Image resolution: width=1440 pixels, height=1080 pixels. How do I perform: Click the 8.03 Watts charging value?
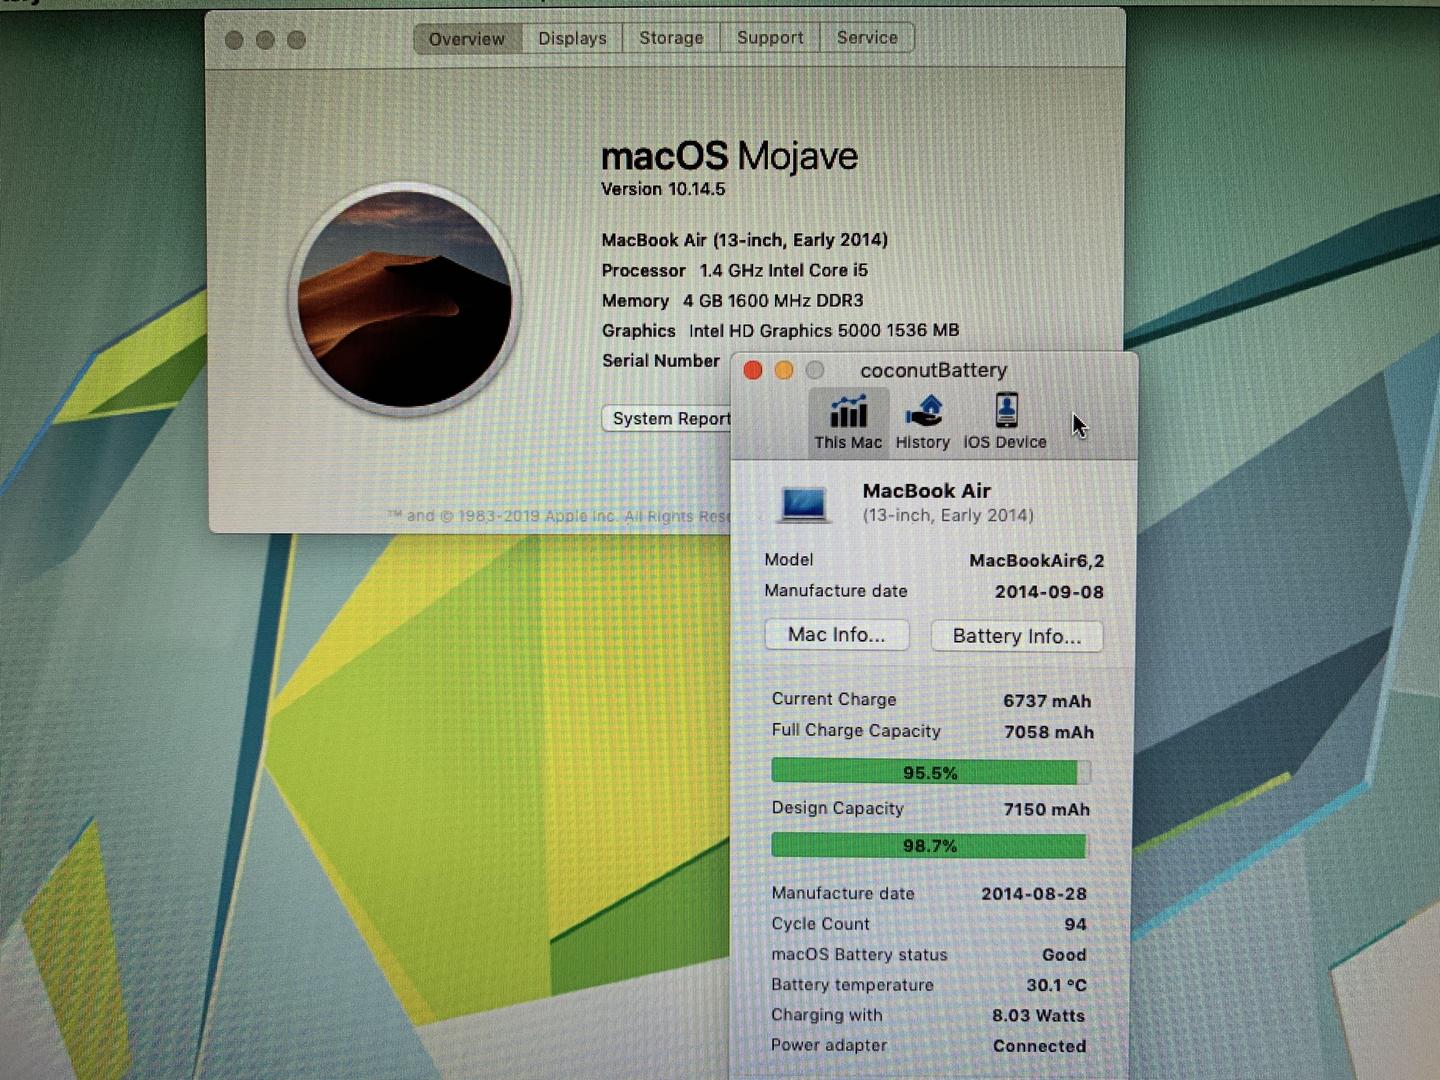1039,1015
